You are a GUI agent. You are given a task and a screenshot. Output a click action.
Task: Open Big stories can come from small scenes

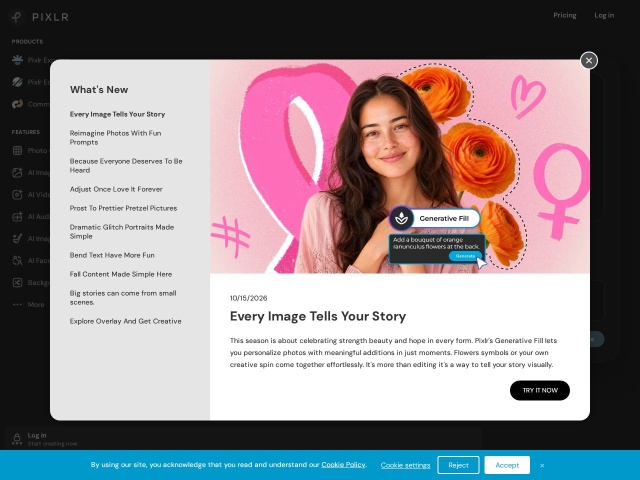coord(123,298)
